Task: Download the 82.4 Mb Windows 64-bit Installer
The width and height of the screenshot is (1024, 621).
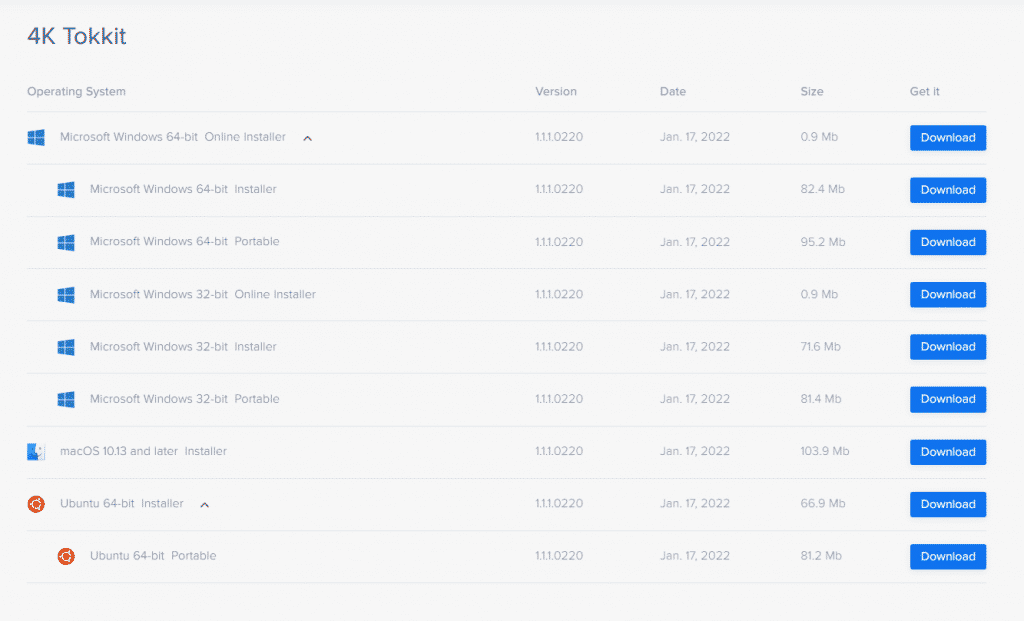Action: (948, 190)
